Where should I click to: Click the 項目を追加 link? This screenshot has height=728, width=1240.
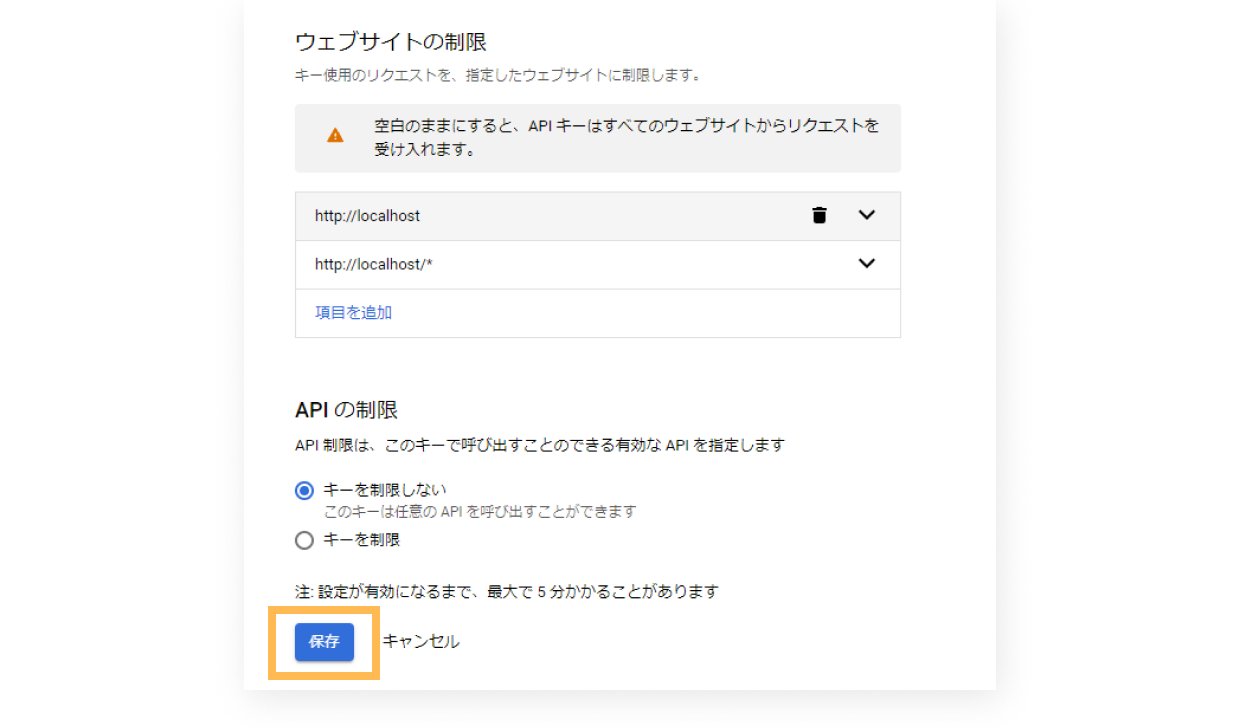click(x=353, y=312)
